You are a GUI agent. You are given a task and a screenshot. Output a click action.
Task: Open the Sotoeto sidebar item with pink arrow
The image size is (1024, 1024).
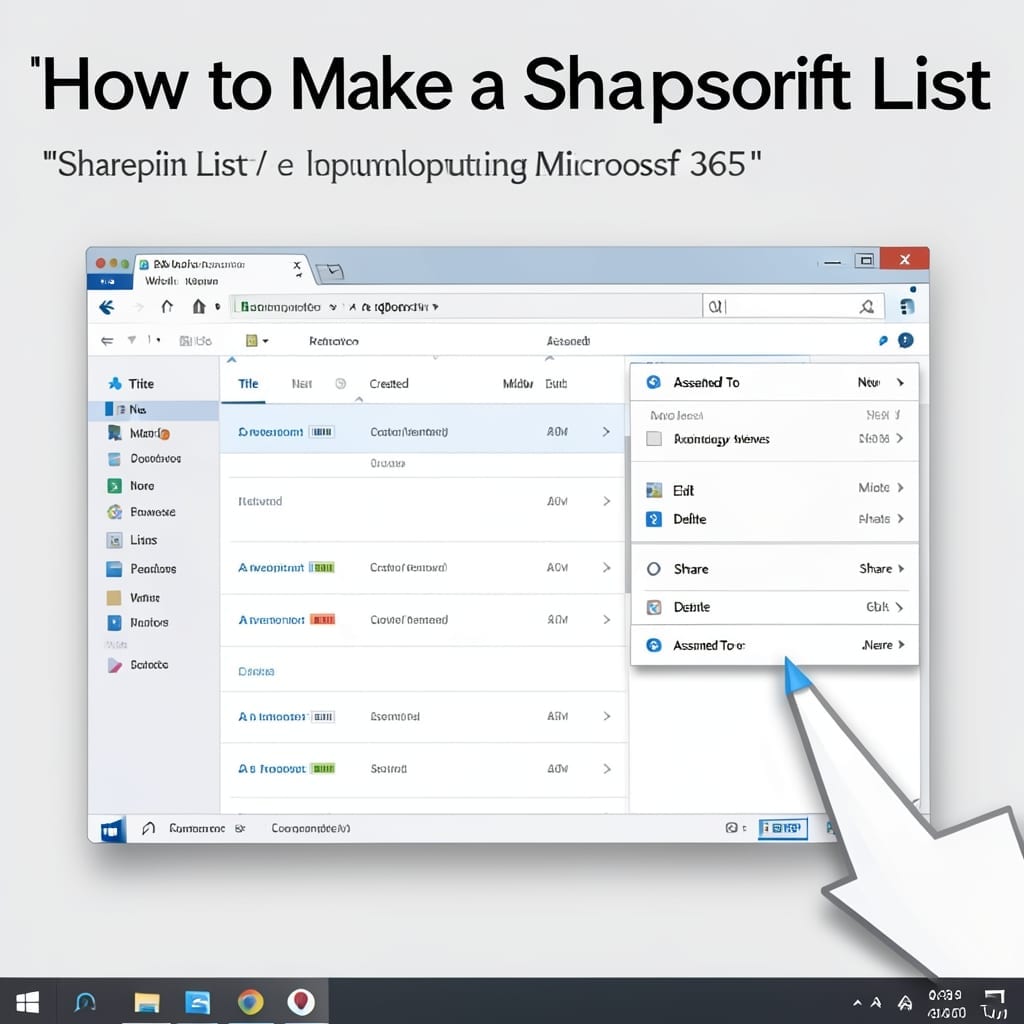[x=114, y=665]
